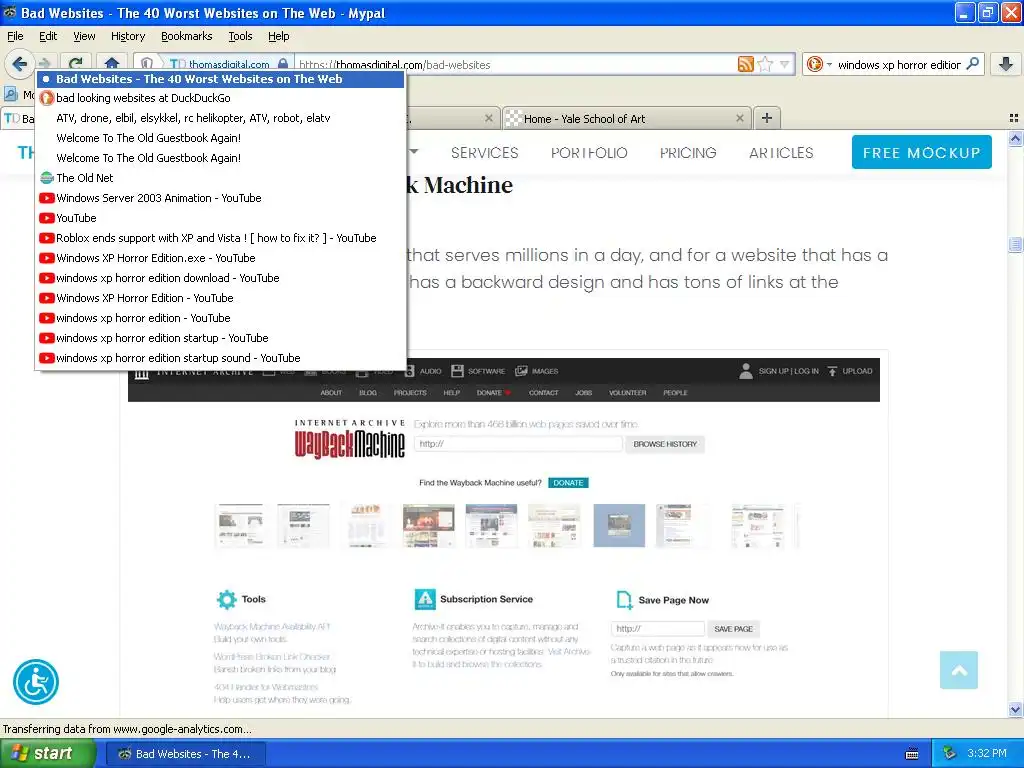Image resolution: width=1024 pixels, height=768 pixels.
Task: Click the browser Back arrow button
Action: 19,64
